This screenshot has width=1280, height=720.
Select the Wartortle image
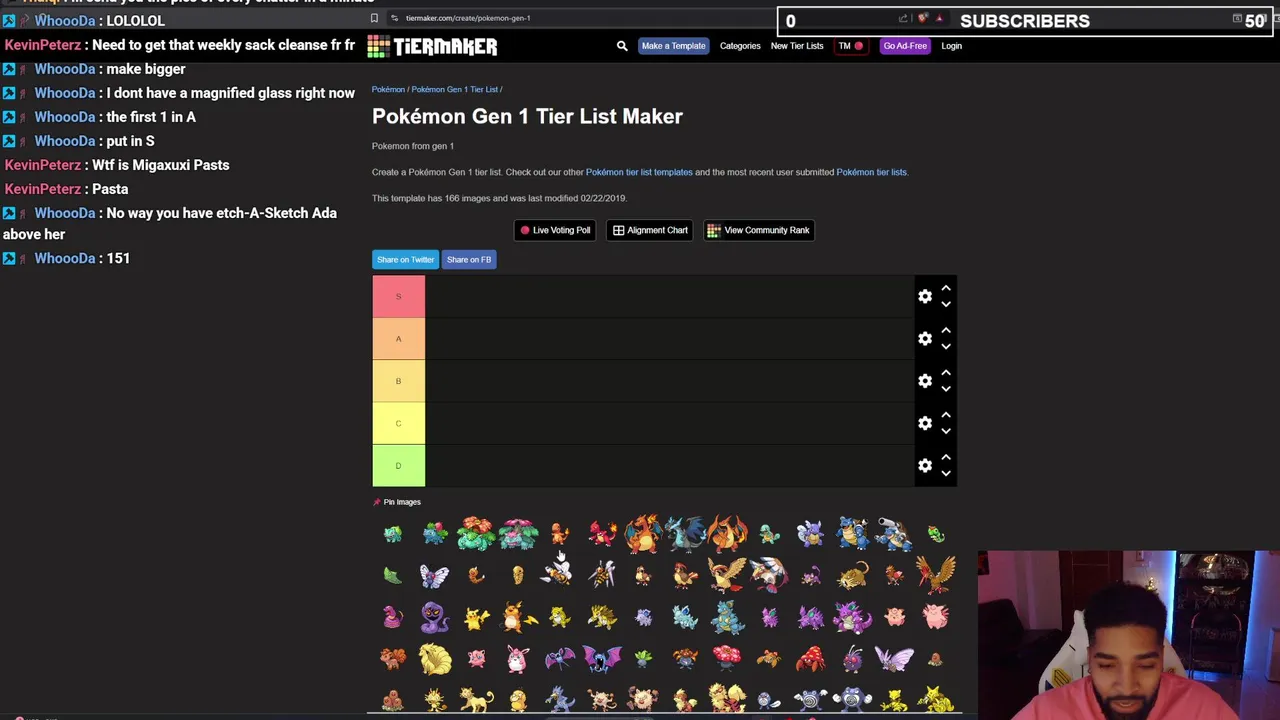tap(811, 534)
